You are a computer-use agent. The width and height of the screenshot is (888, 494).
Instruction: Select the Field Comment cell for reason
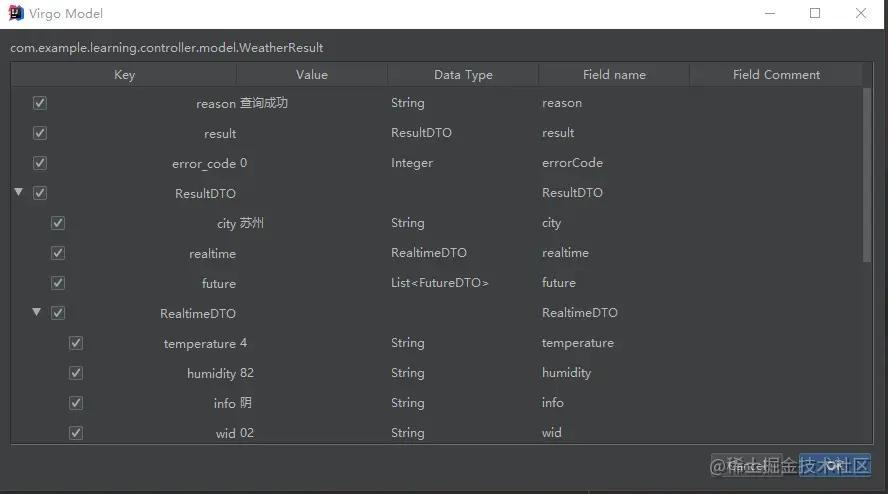pyautogui.click(x=776, y=103)
